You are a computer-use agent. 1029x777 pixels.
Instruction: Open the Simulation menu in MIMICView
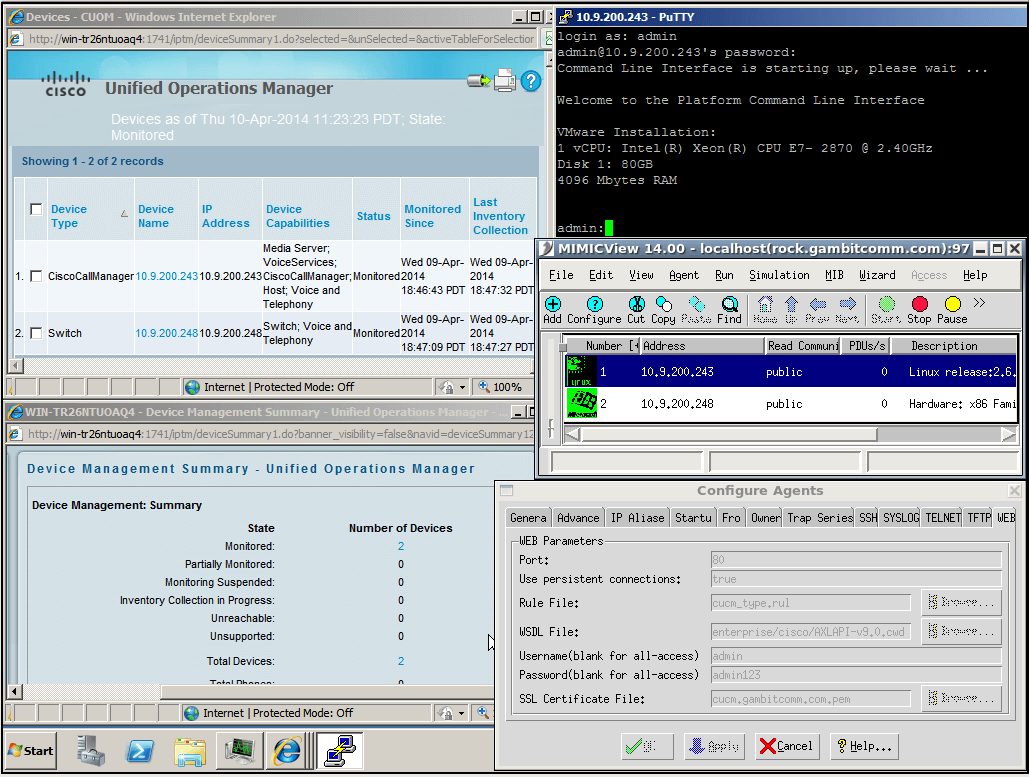click(x=780, y=275)
